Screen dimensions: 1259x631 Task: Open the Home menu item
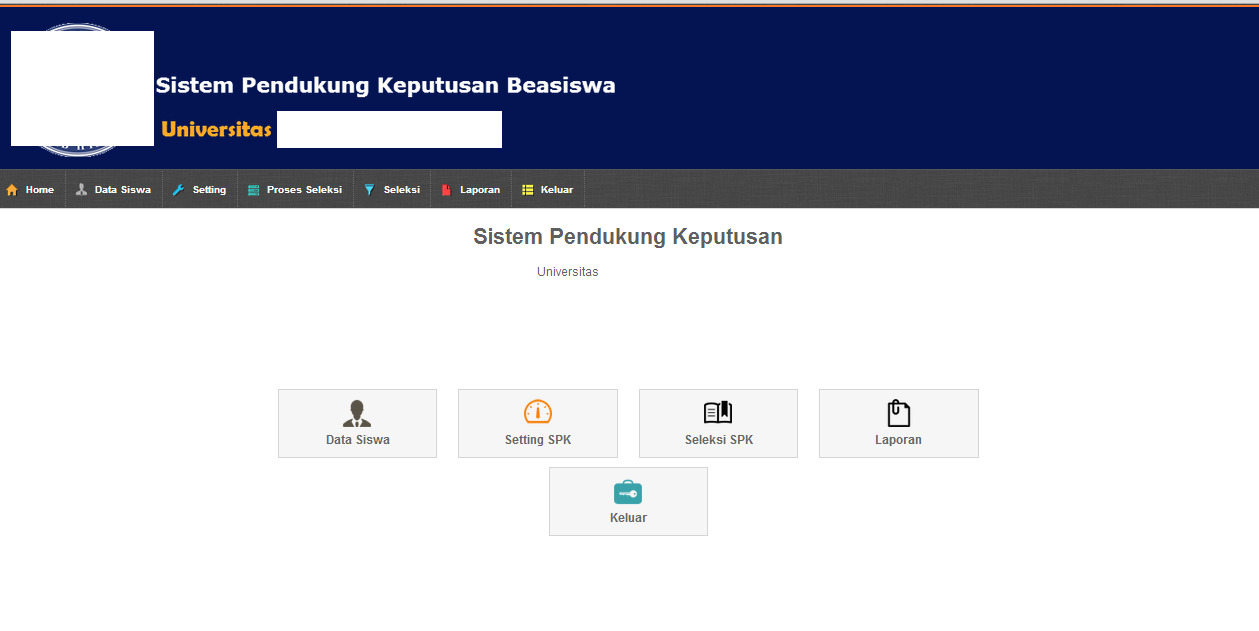pos(33,190)
